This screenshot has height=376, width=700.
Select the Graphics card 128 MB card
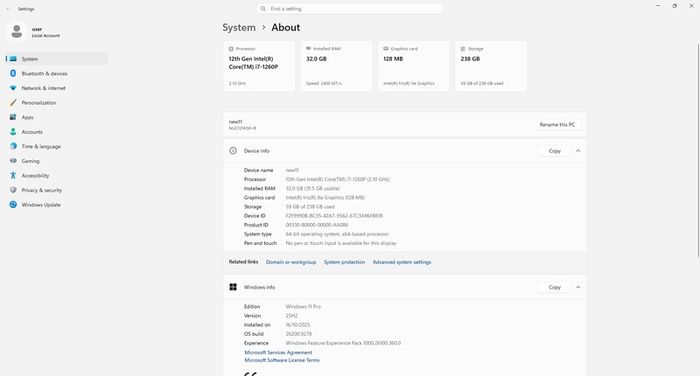click(413, 66)
